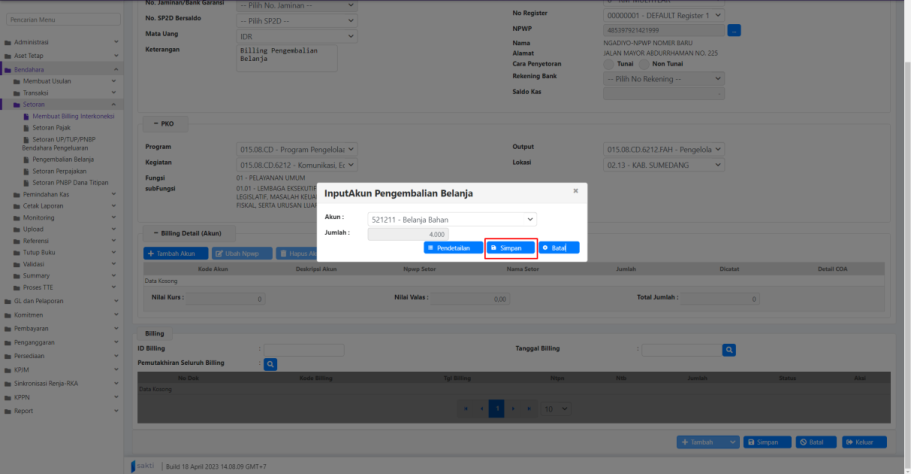Open the Akun dropdown in the dialog

(x=452, y=219)
